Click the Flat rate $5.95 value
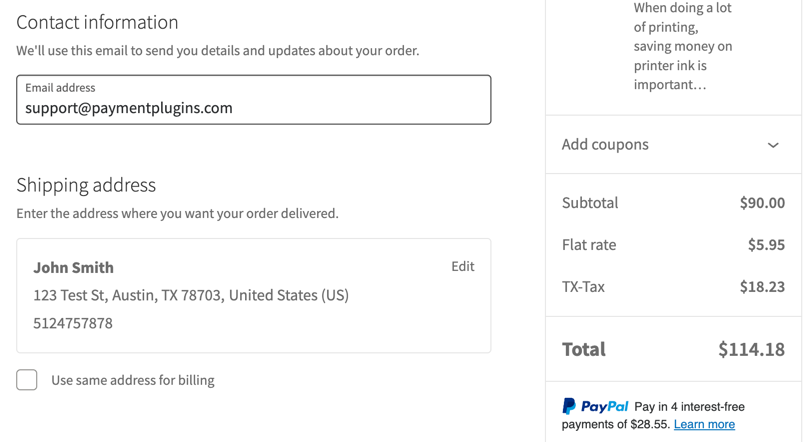808x442 pixels. click(x=766, y=245)
